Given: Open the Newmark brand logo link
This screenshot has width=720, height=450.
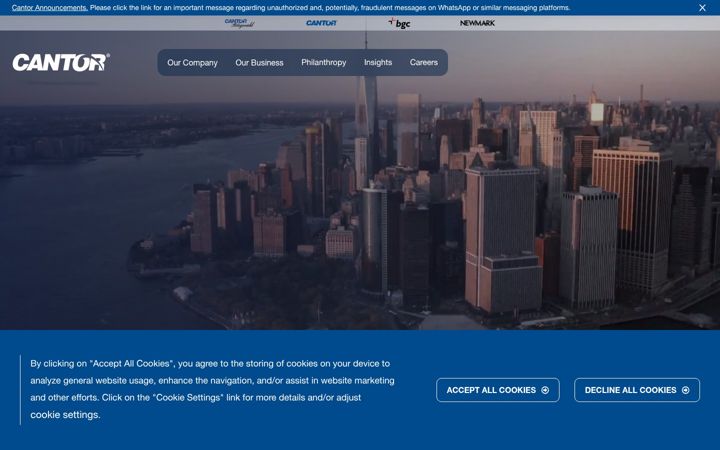Looking at the screenshot, I should pos(477,23).
